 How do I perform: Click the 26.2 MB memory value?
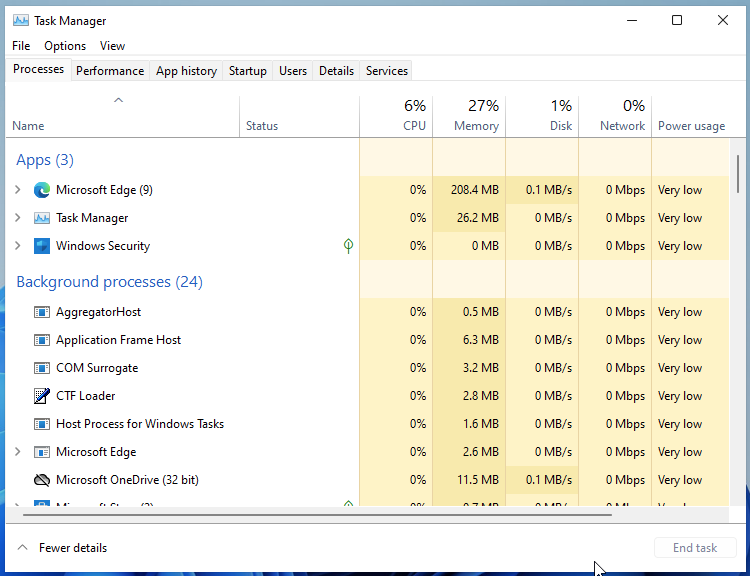pyautogui.click(x=477, y=218)
